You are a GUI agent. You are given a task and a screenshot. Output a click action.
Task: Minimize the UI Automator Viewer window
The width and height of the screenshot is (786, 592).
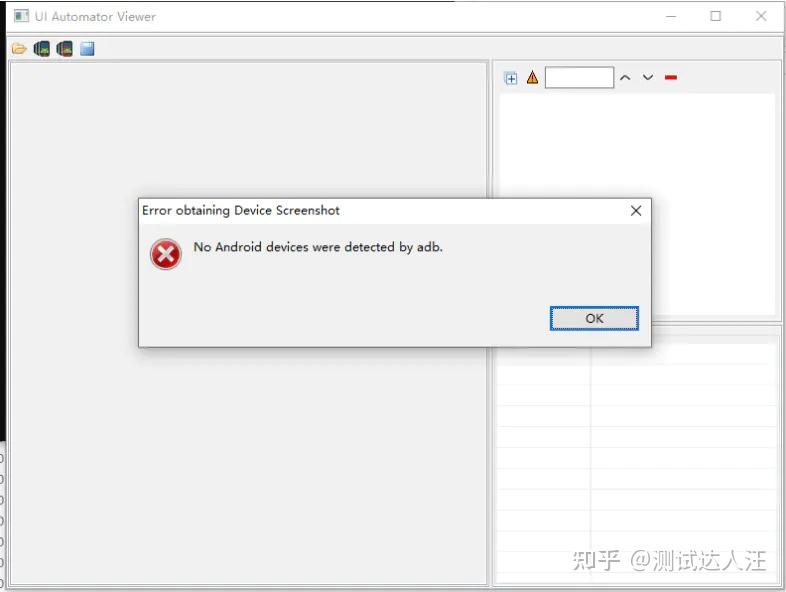(671, 17)
